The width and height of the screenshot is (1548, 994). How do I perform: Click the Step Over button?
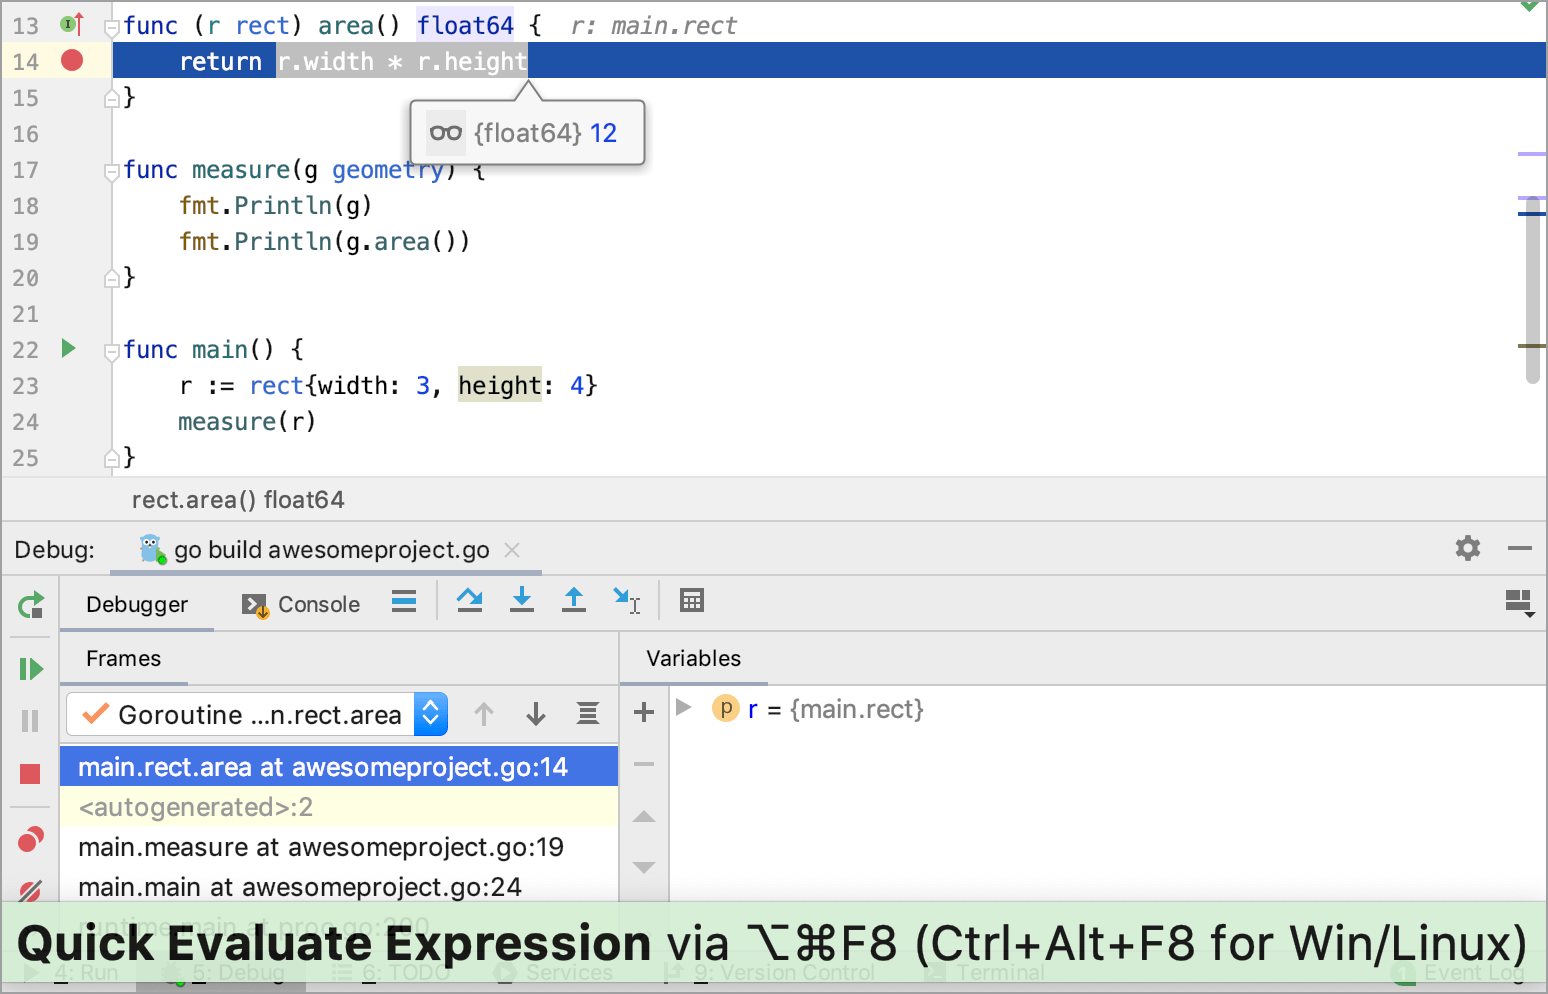(x=470, y=600)
